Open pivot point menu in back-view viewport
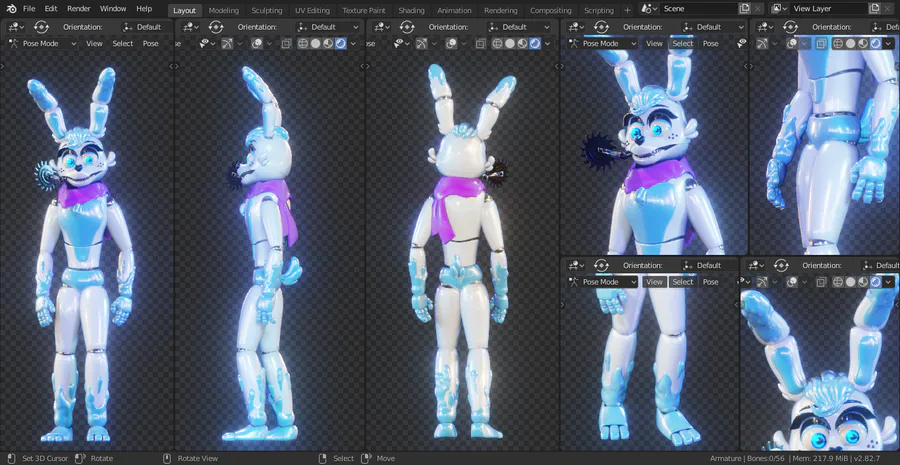Screen dimensions: 900x465 click(x=407, y=27)
